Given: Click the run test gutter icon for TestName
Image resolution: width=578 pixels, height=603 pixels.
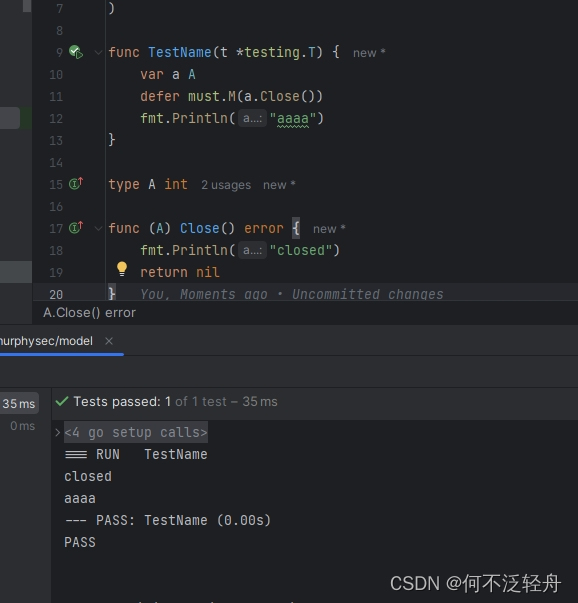Looking at the screenshot, I should 76,52.
